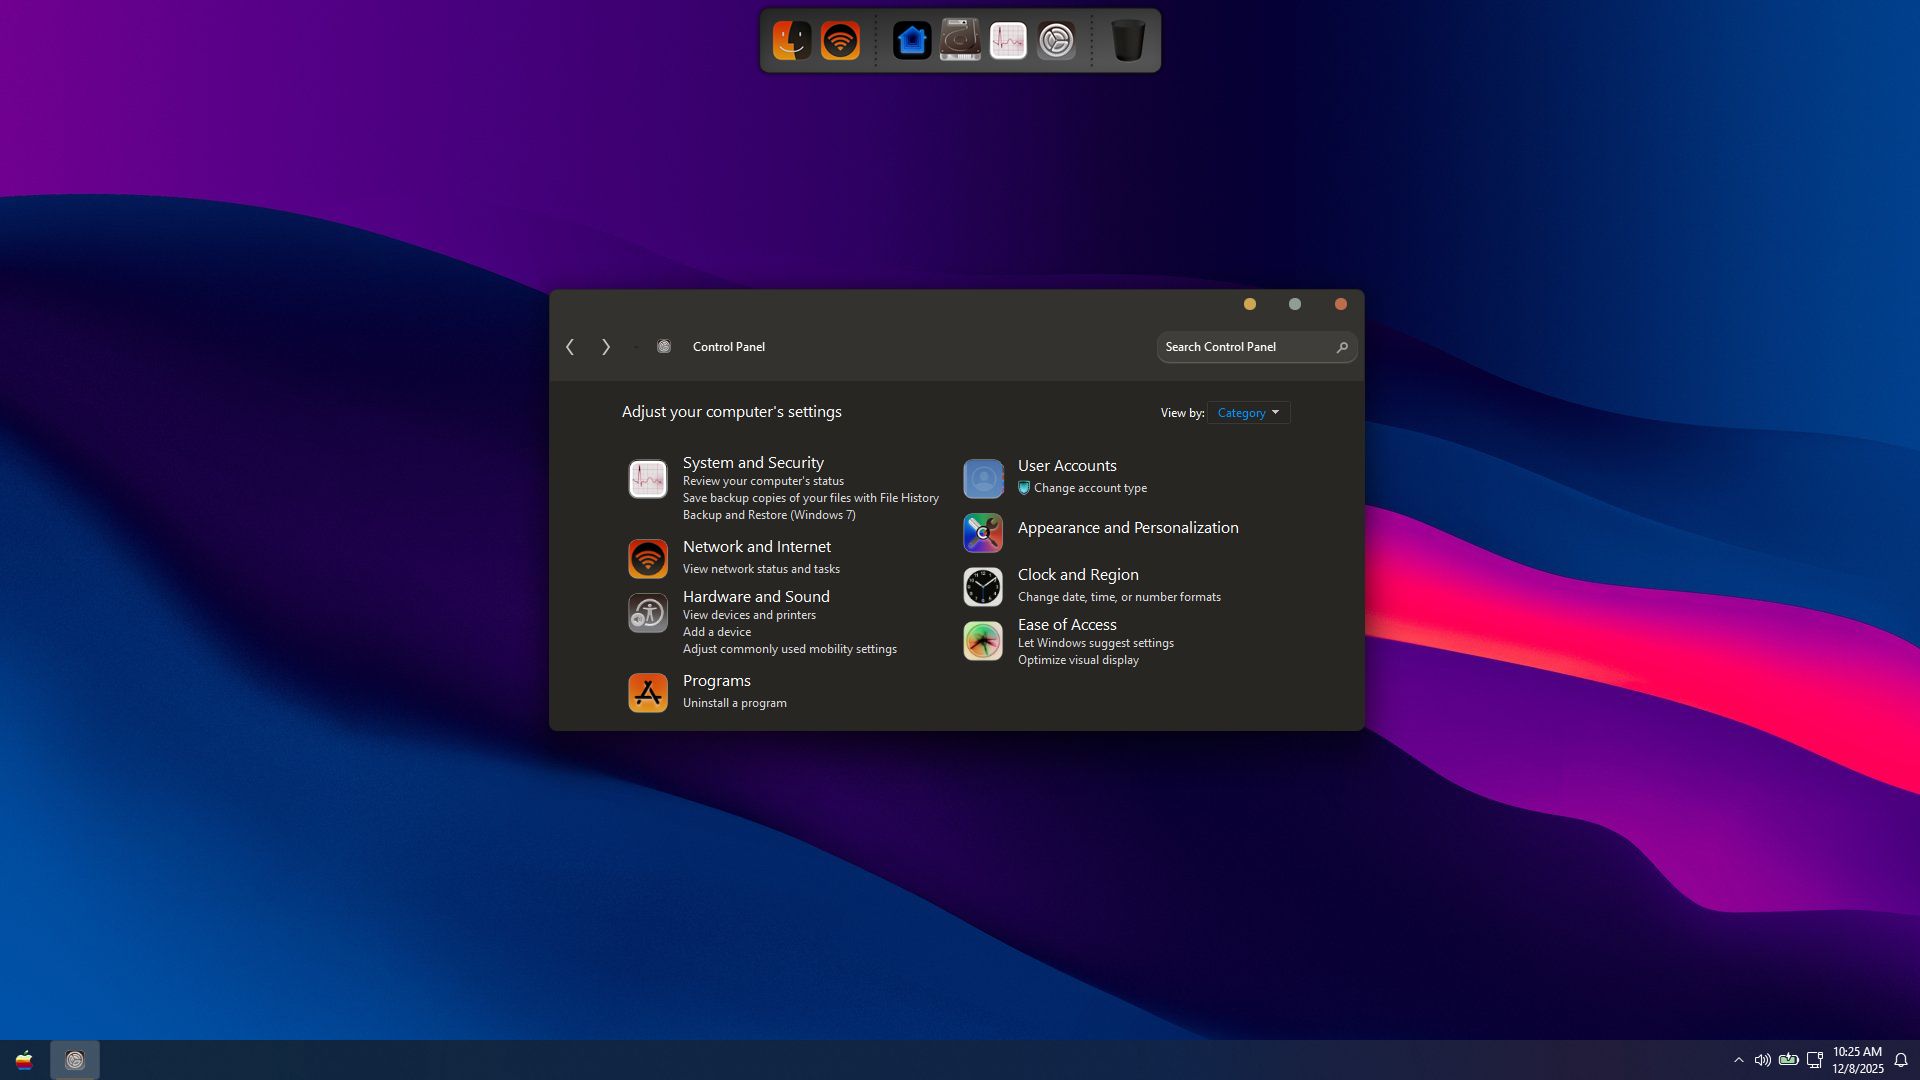Click the Clock and Region clock icon
The image size is (1920, 1080).
pos(982,587)
